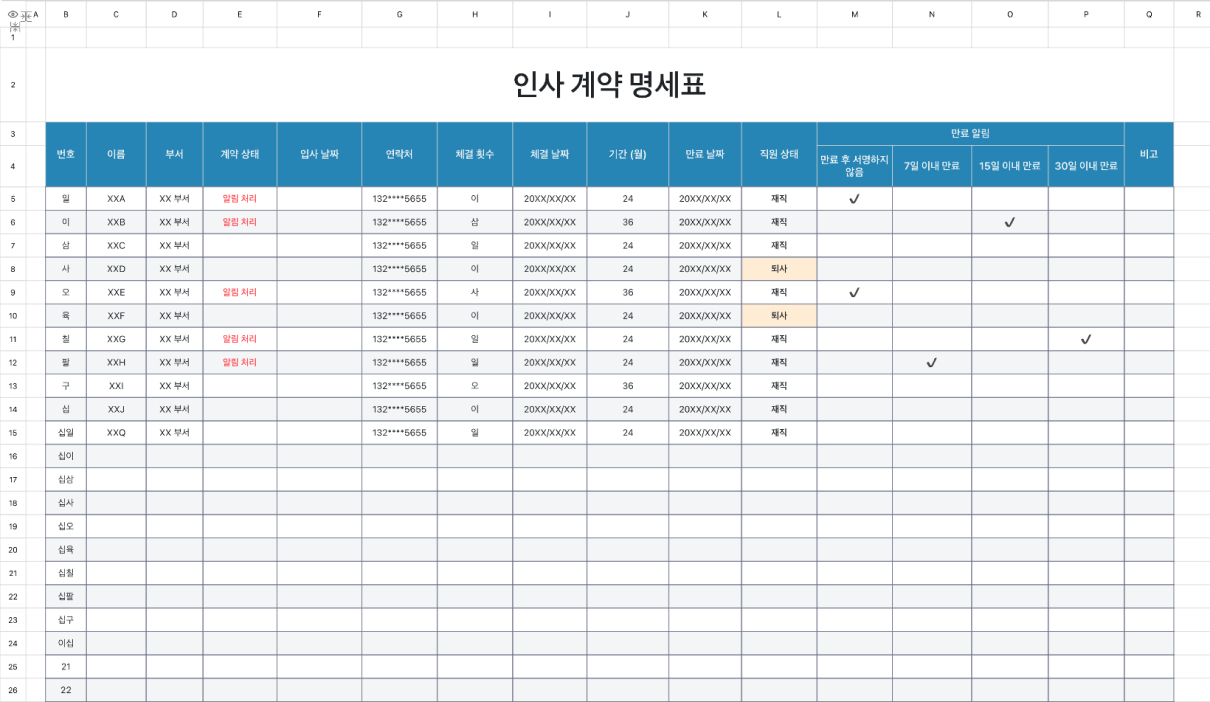Click the 부서 header cell
This screenshot has height=702, width=1210.
(175, 155)
